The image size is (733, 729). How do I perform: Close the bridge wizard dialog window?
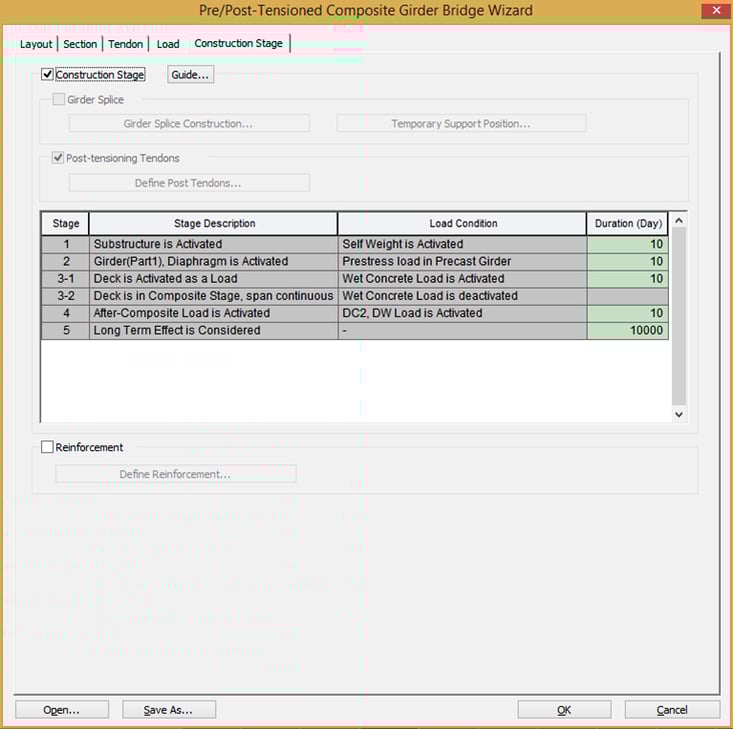(714, 11)
